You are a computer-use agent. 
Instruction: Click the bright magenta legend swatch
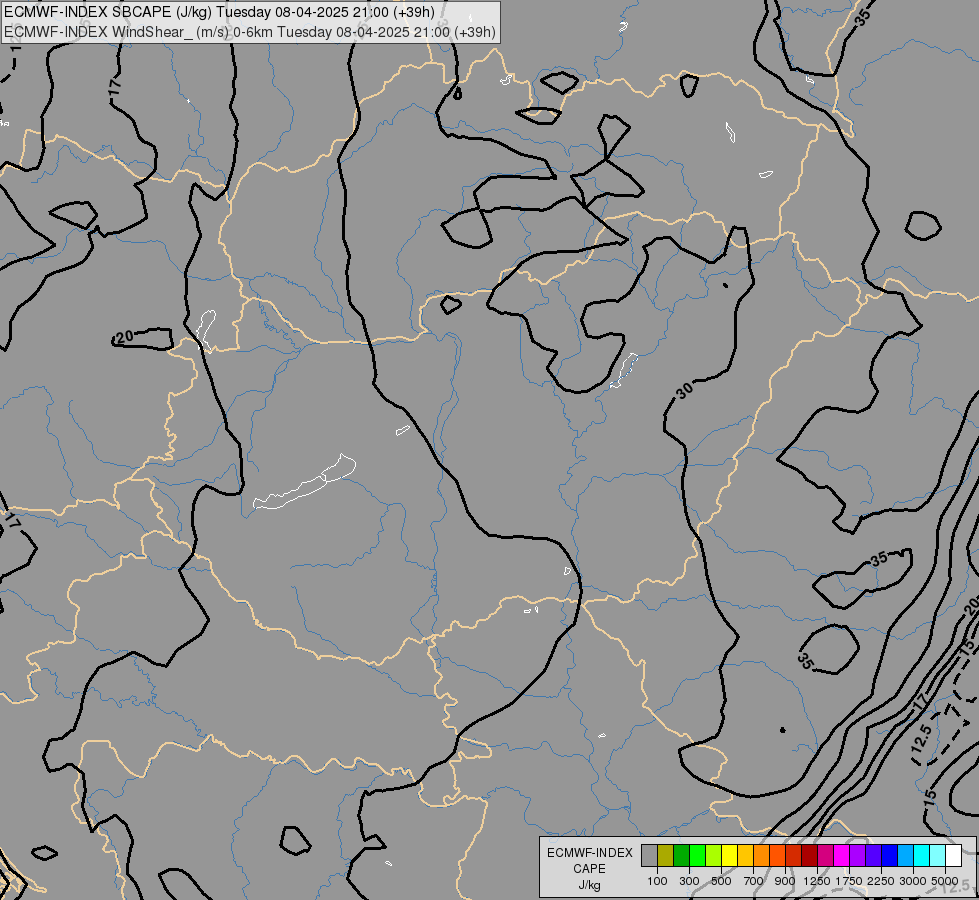pos(842,855)
